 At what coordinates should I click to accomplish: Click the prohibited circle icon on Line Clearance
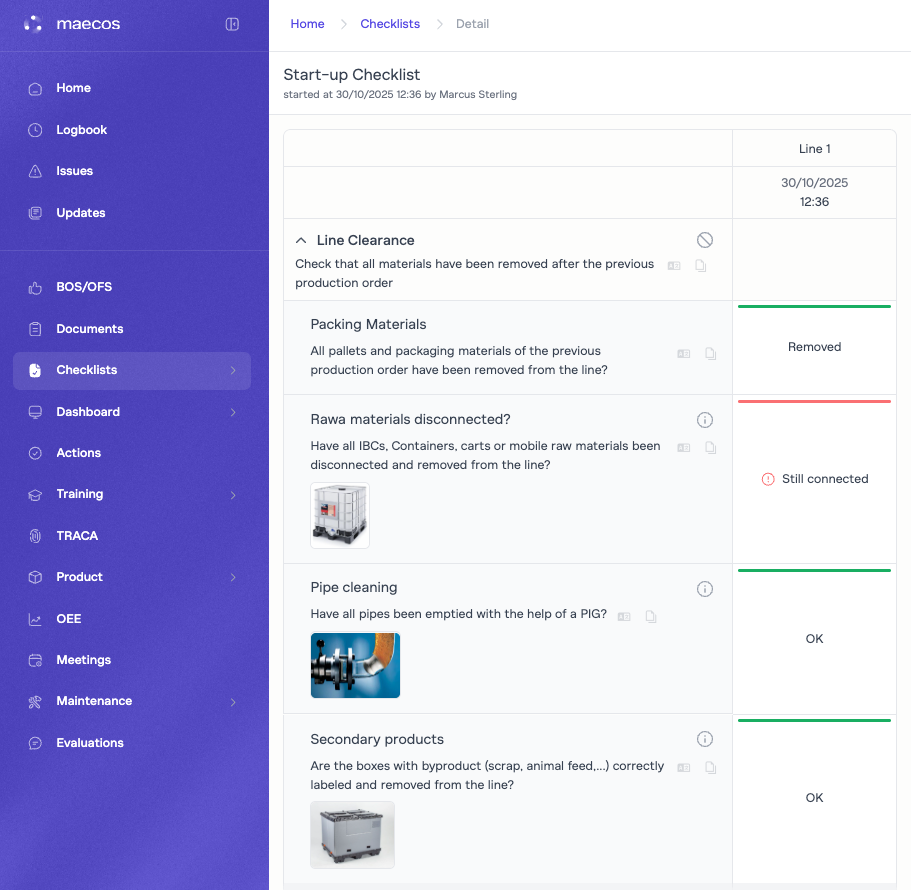coord(705,240)
